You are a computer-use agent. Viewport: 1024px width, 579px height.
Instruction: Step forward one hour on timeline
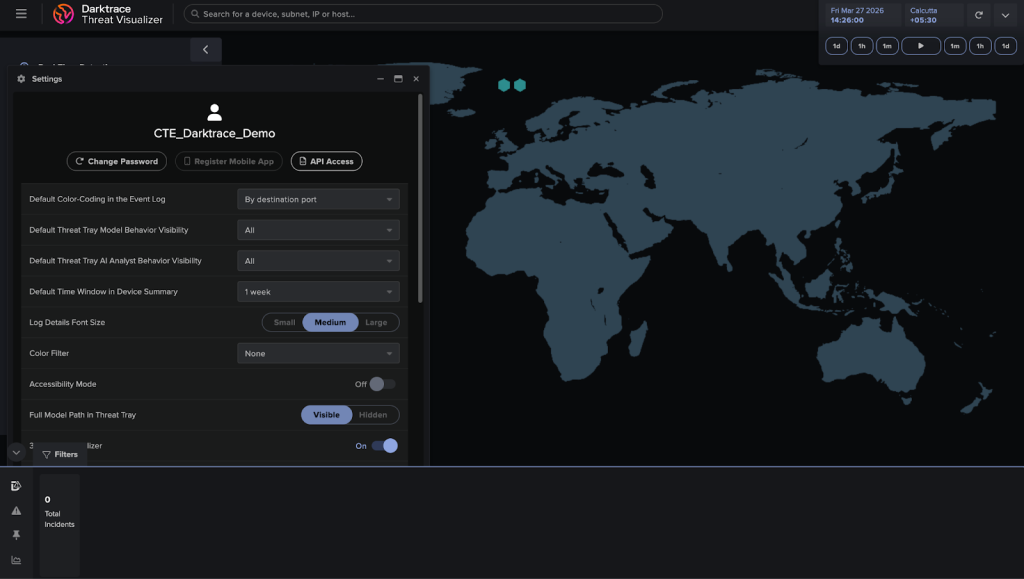(980, 46)
